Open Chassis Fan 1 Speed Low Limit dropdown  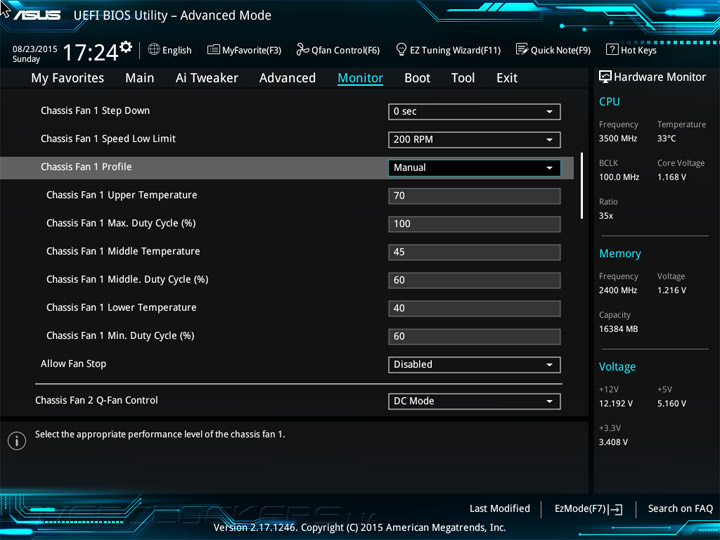pyautogui.click(x=474, y=140)
